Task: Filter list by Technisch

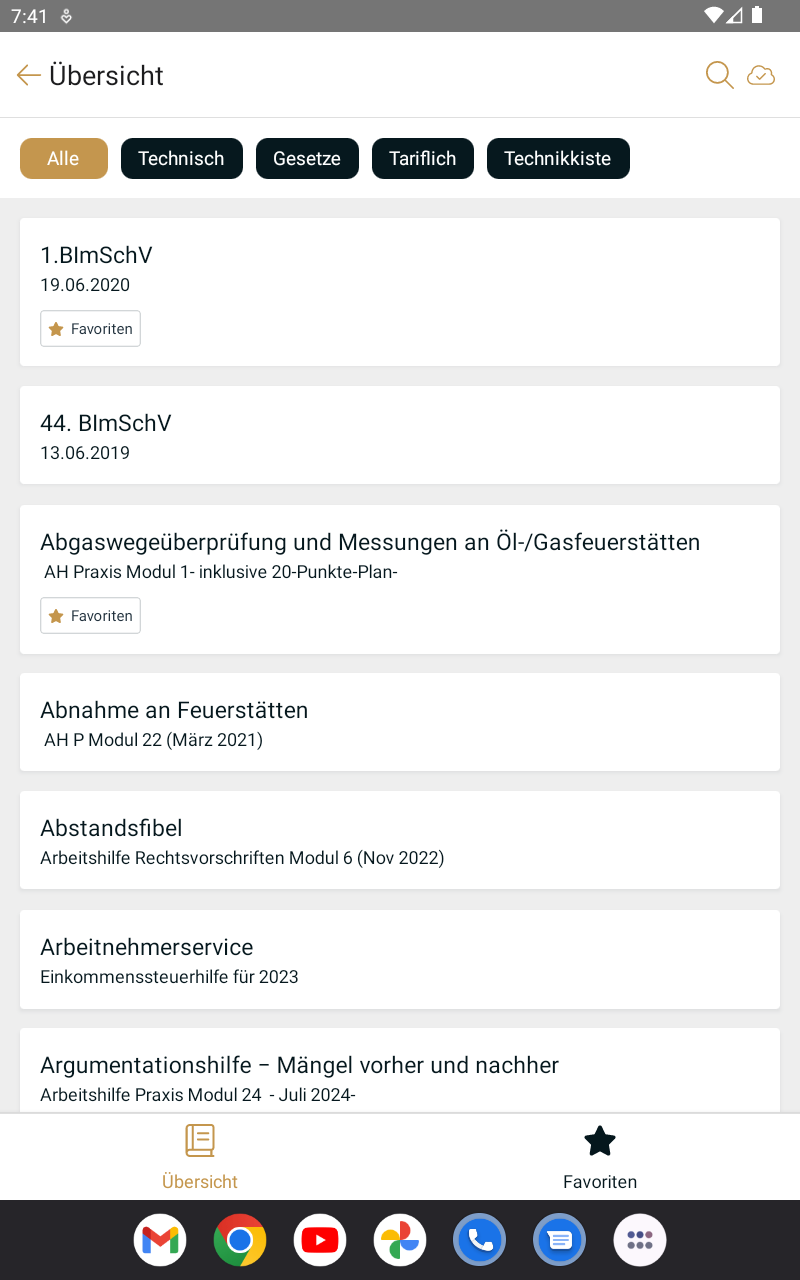Action: [x=181, y=158]
